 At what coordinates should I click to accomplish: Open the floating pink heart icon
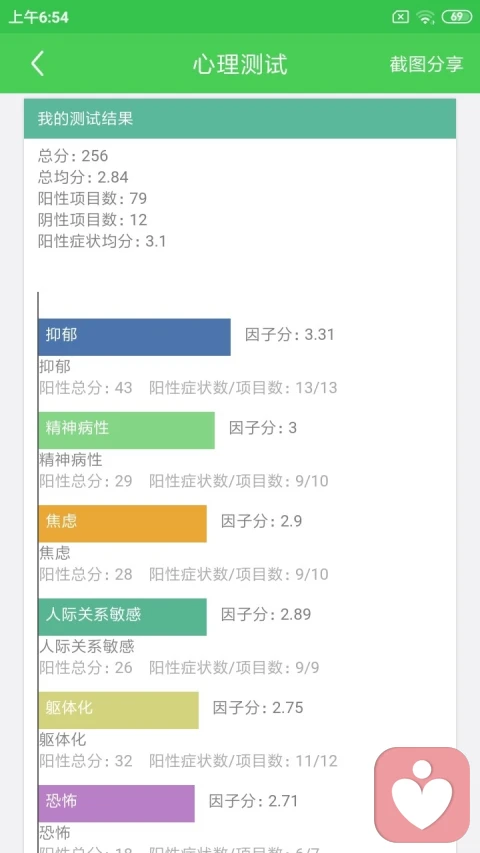click(422, 795)
